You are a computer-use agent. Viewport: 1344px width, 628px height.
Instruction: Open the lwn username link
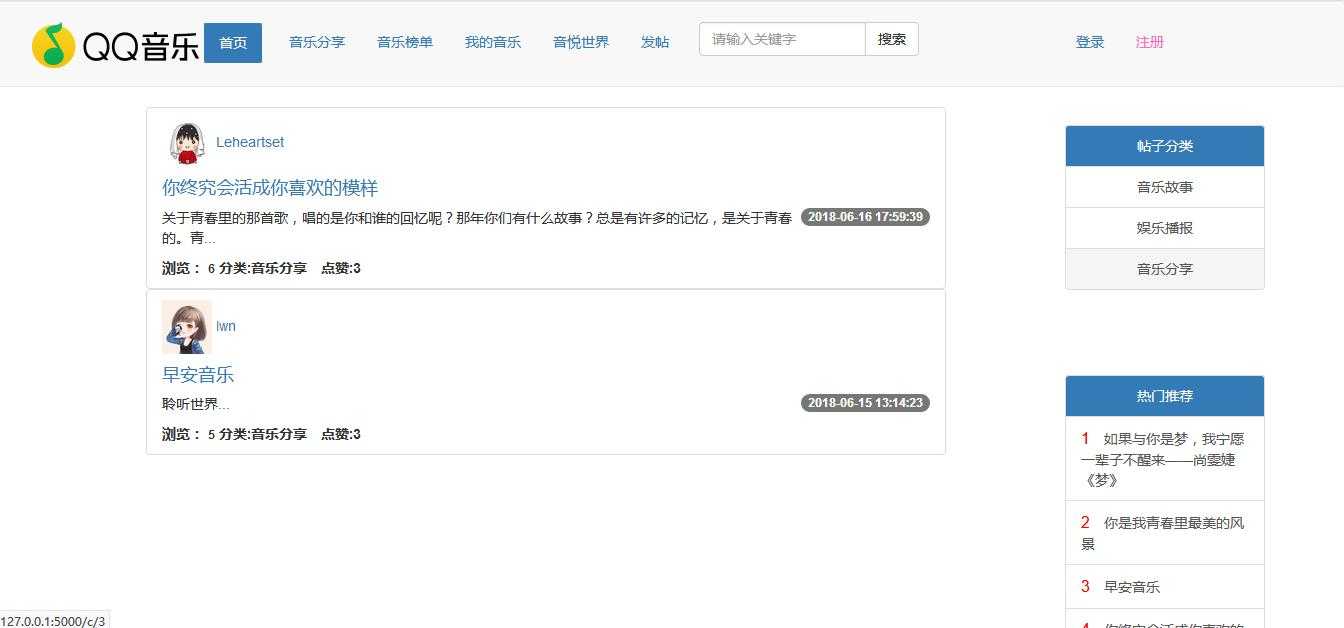point(226,326)
